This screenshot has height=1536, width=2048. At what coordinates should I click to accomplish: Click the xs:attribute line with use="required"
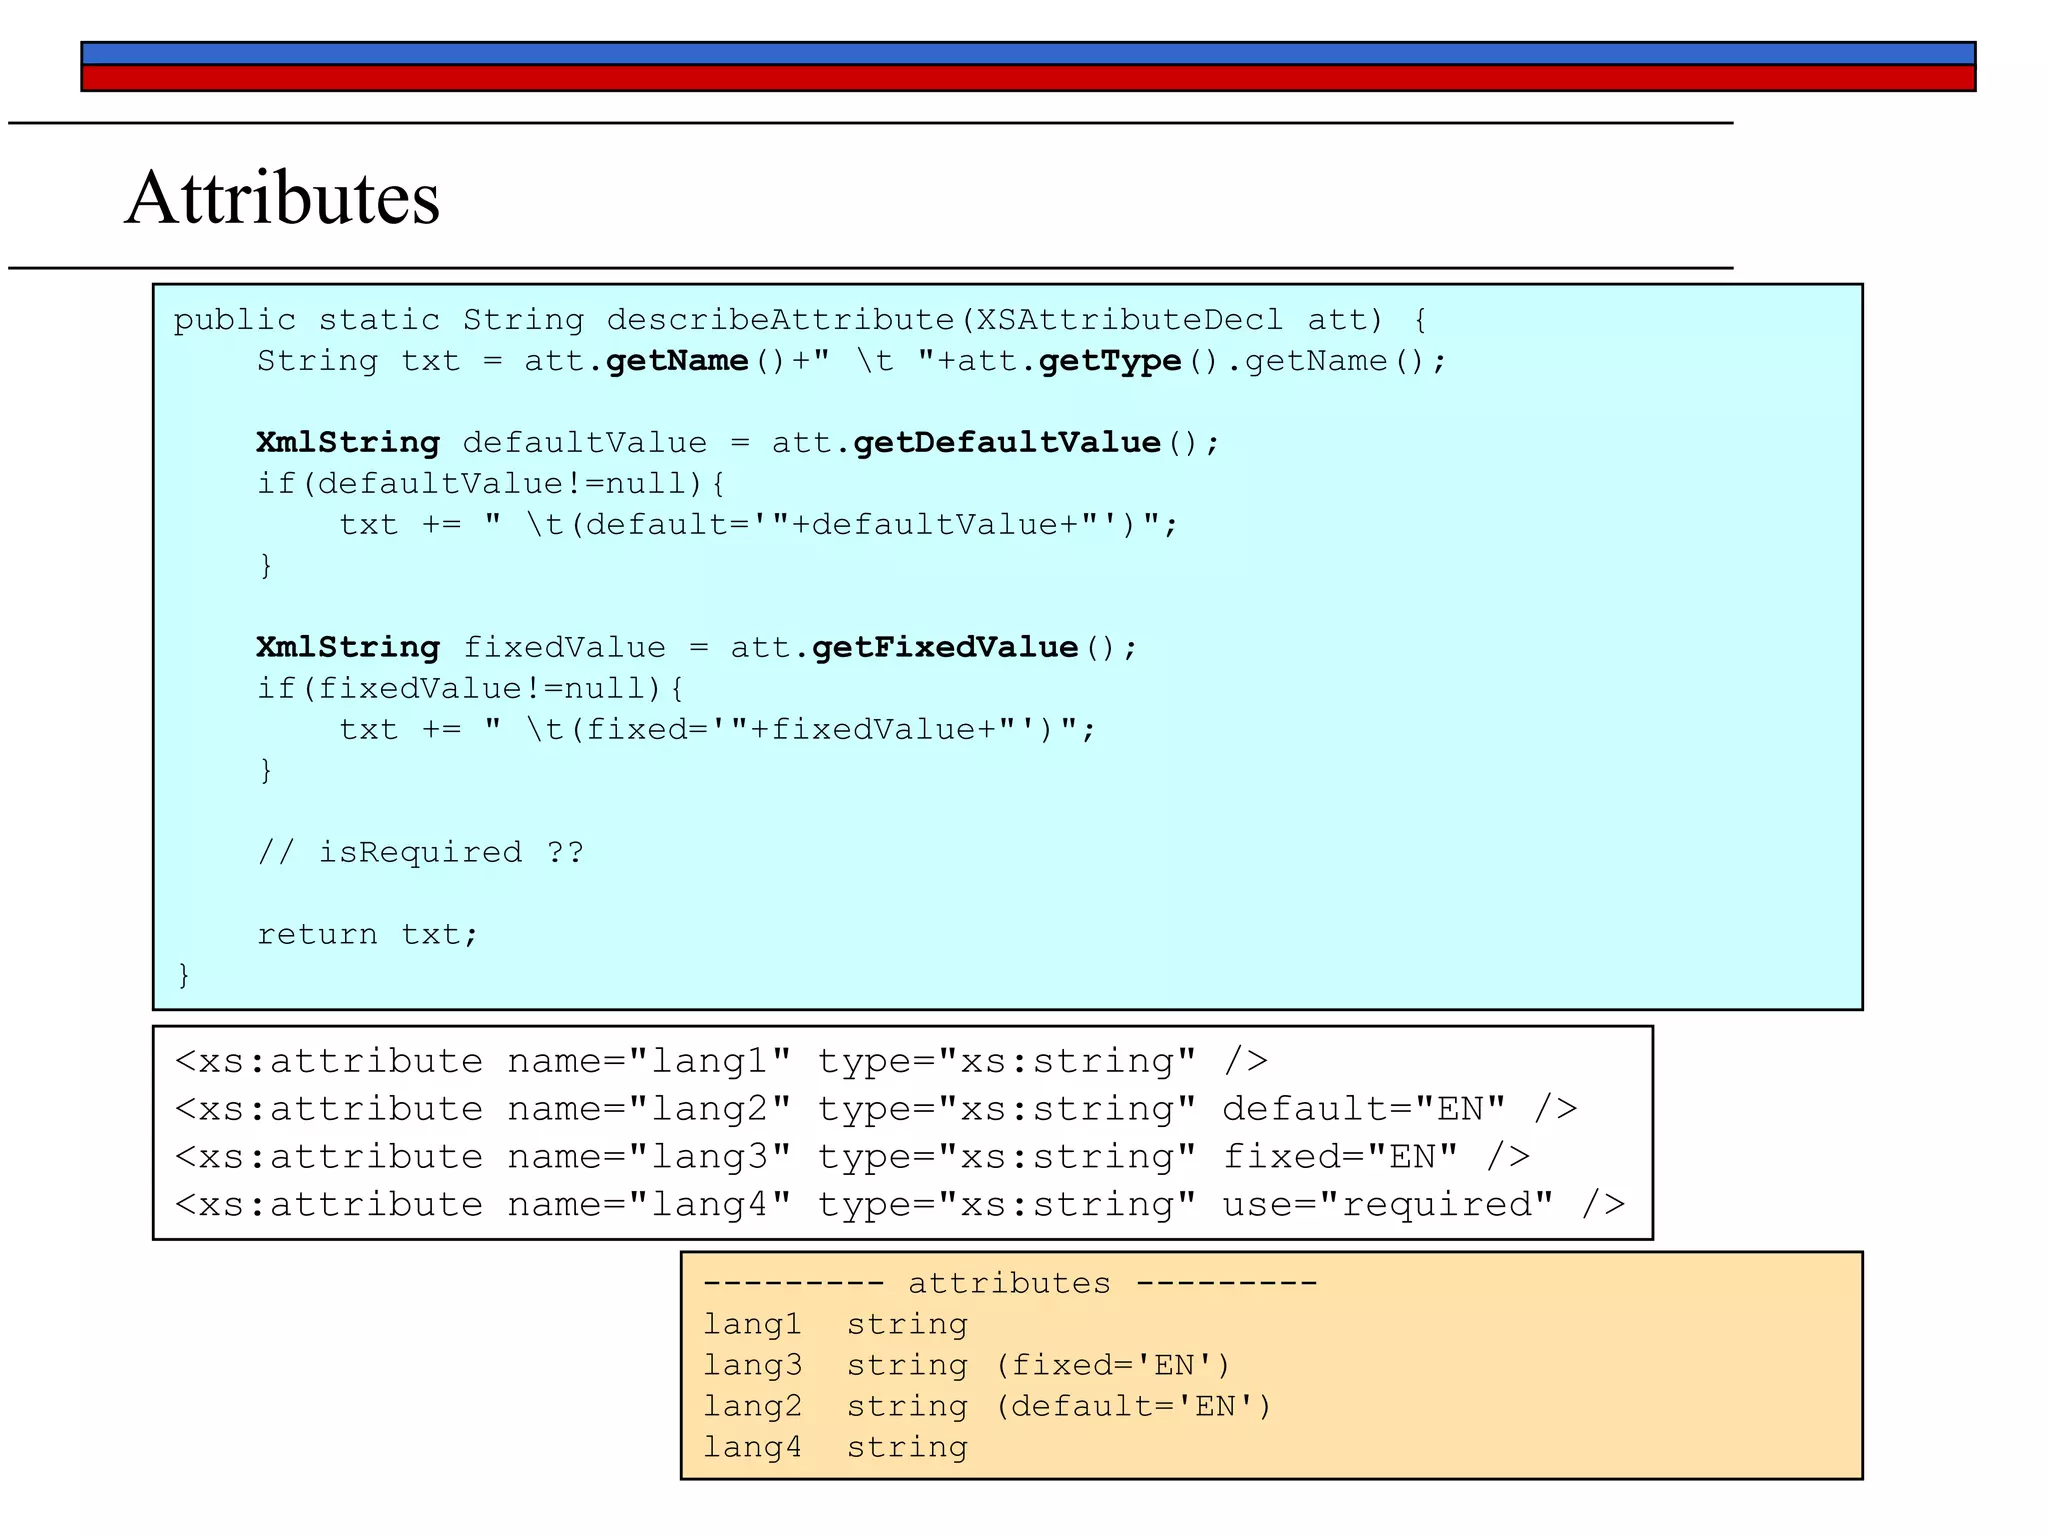[x=900, y=1205]
